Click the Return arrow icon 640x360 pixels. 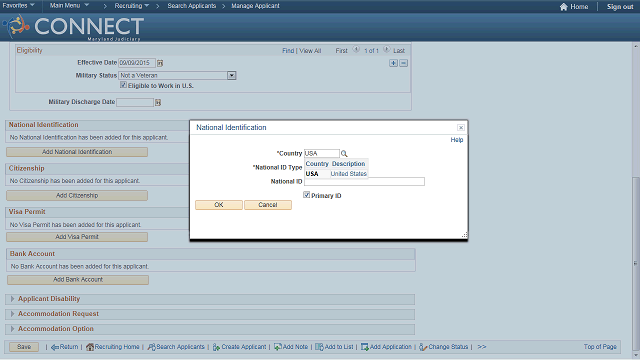(54, 347)
